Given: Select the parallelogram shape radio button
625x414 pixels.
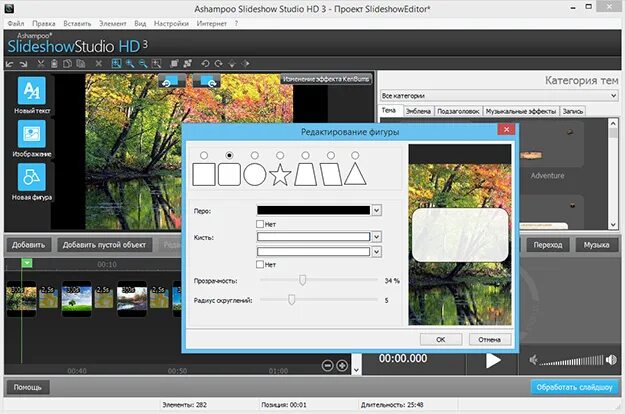Looking at the screenshot, I should [330, 155].
